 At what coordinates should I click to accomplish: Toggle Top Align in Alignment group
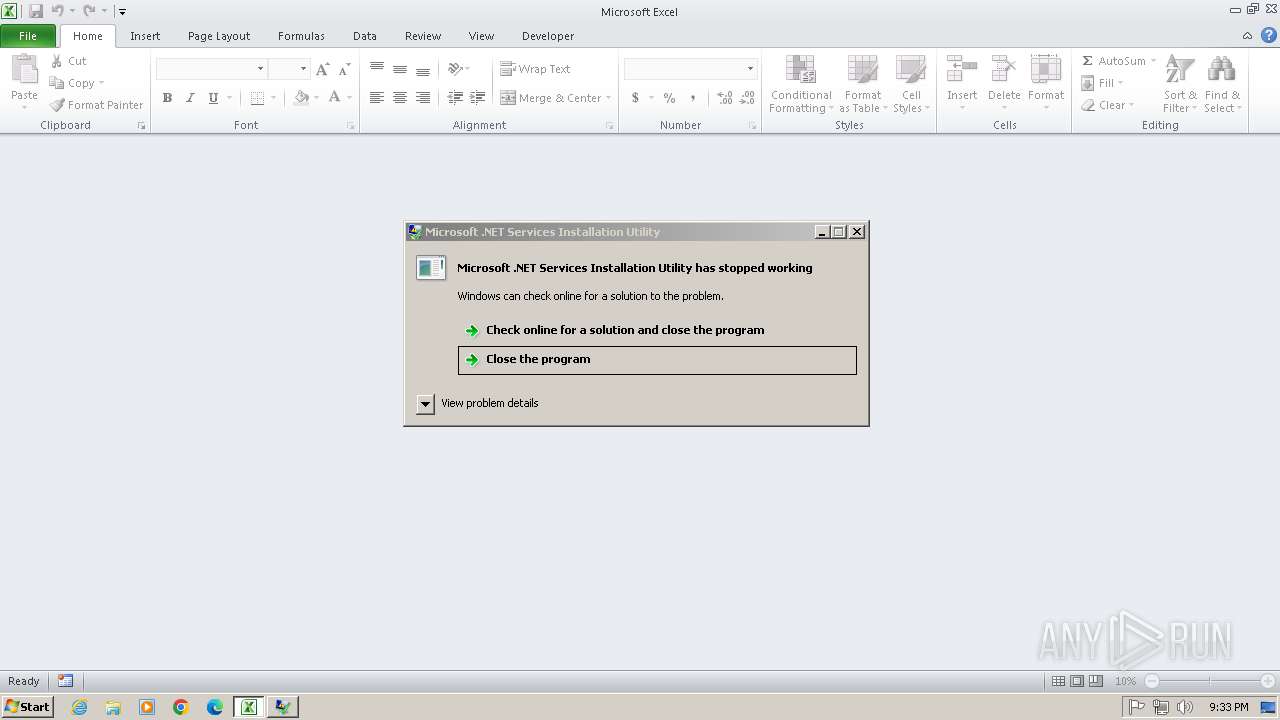[x=377, y=69]
